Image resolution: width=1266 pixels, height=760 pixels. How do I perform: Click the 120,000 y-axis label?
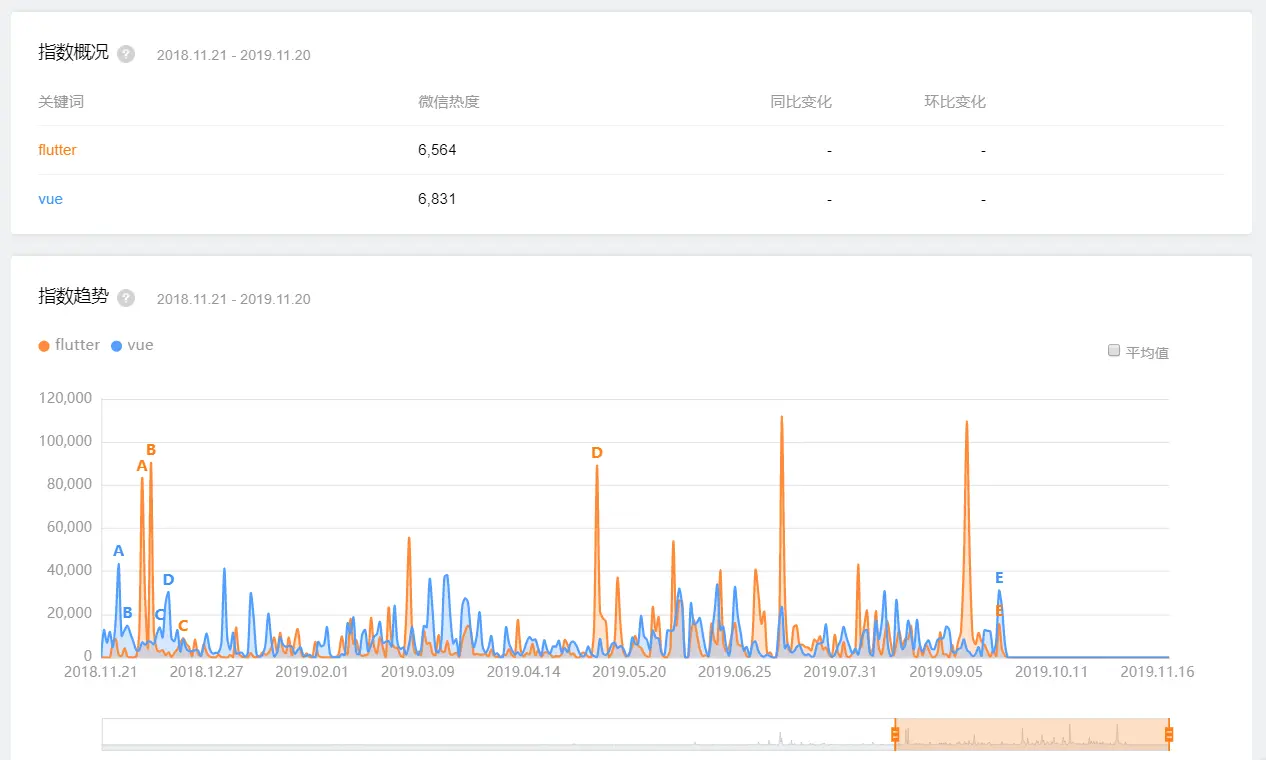[66, 398]
